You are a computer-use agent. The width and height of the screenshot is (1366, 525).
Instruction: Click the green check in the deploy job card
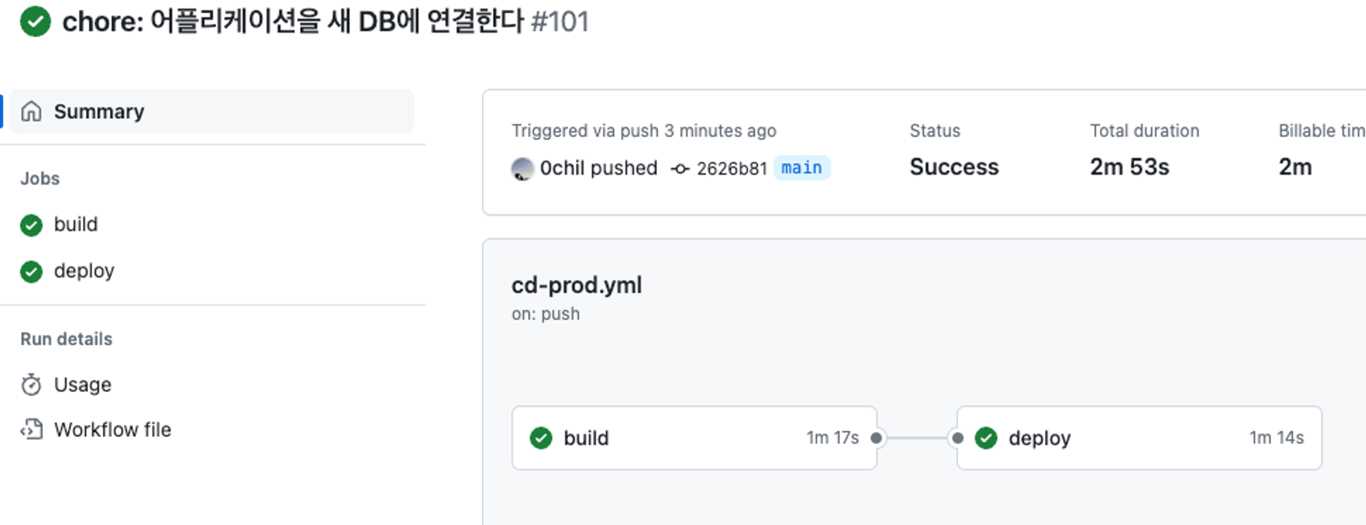pyautogui.click(x=986, y=438)
